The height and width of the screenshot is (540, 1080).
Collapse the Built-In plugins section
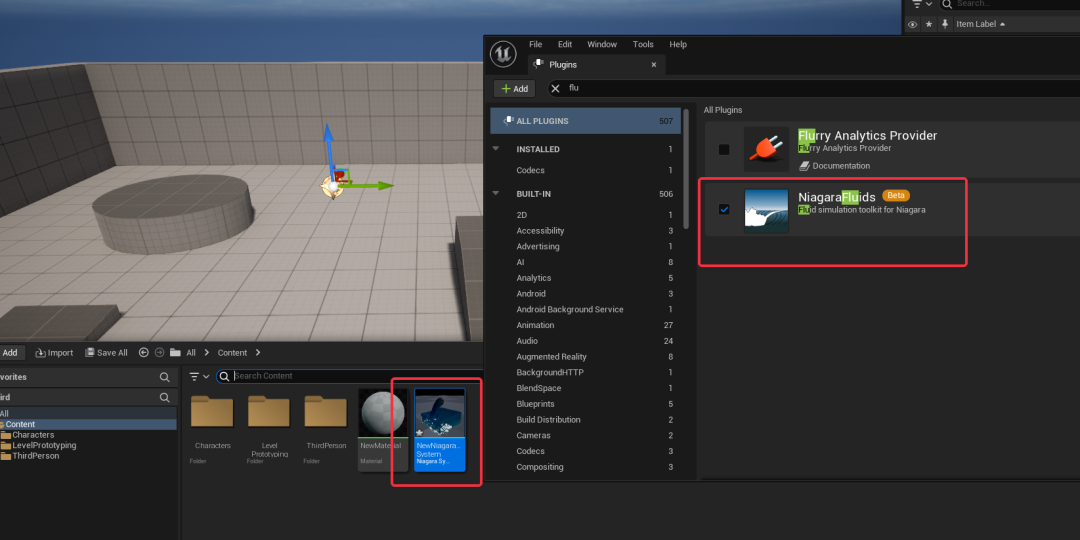tap(496, 194)
